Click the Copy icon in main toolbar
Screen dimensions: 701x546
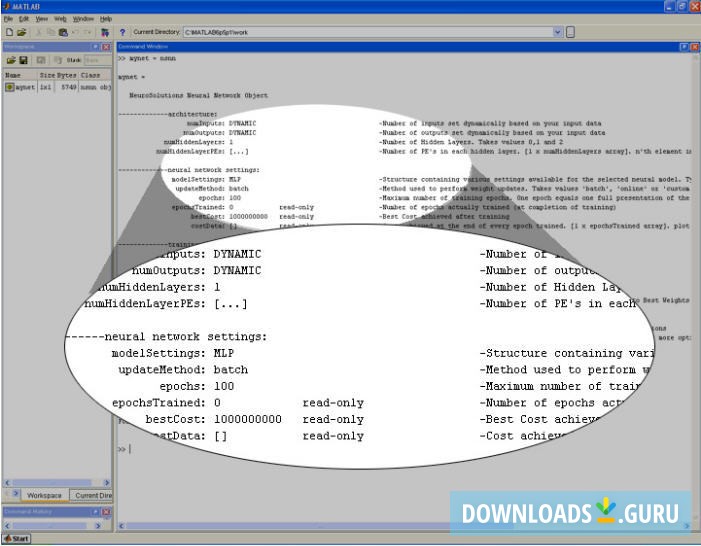[51, 32]
